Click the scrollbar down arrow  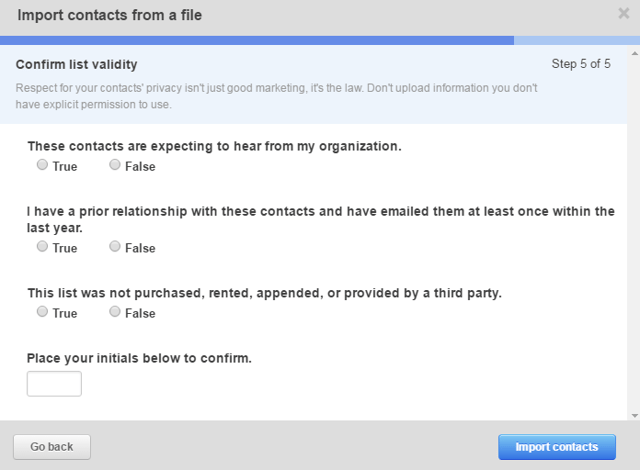coord(634,416)
